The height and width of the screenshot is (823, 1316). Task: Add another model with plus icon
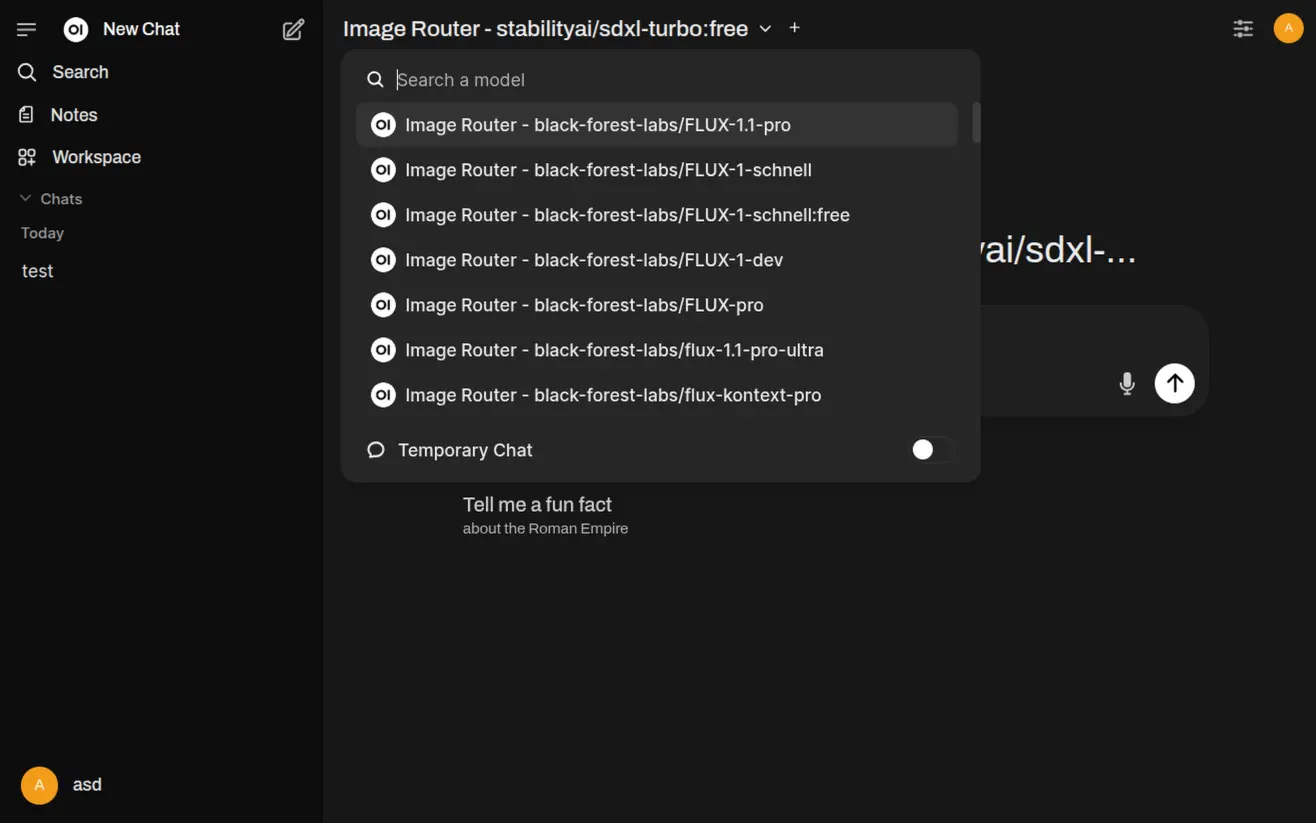(x=794, y=28)
